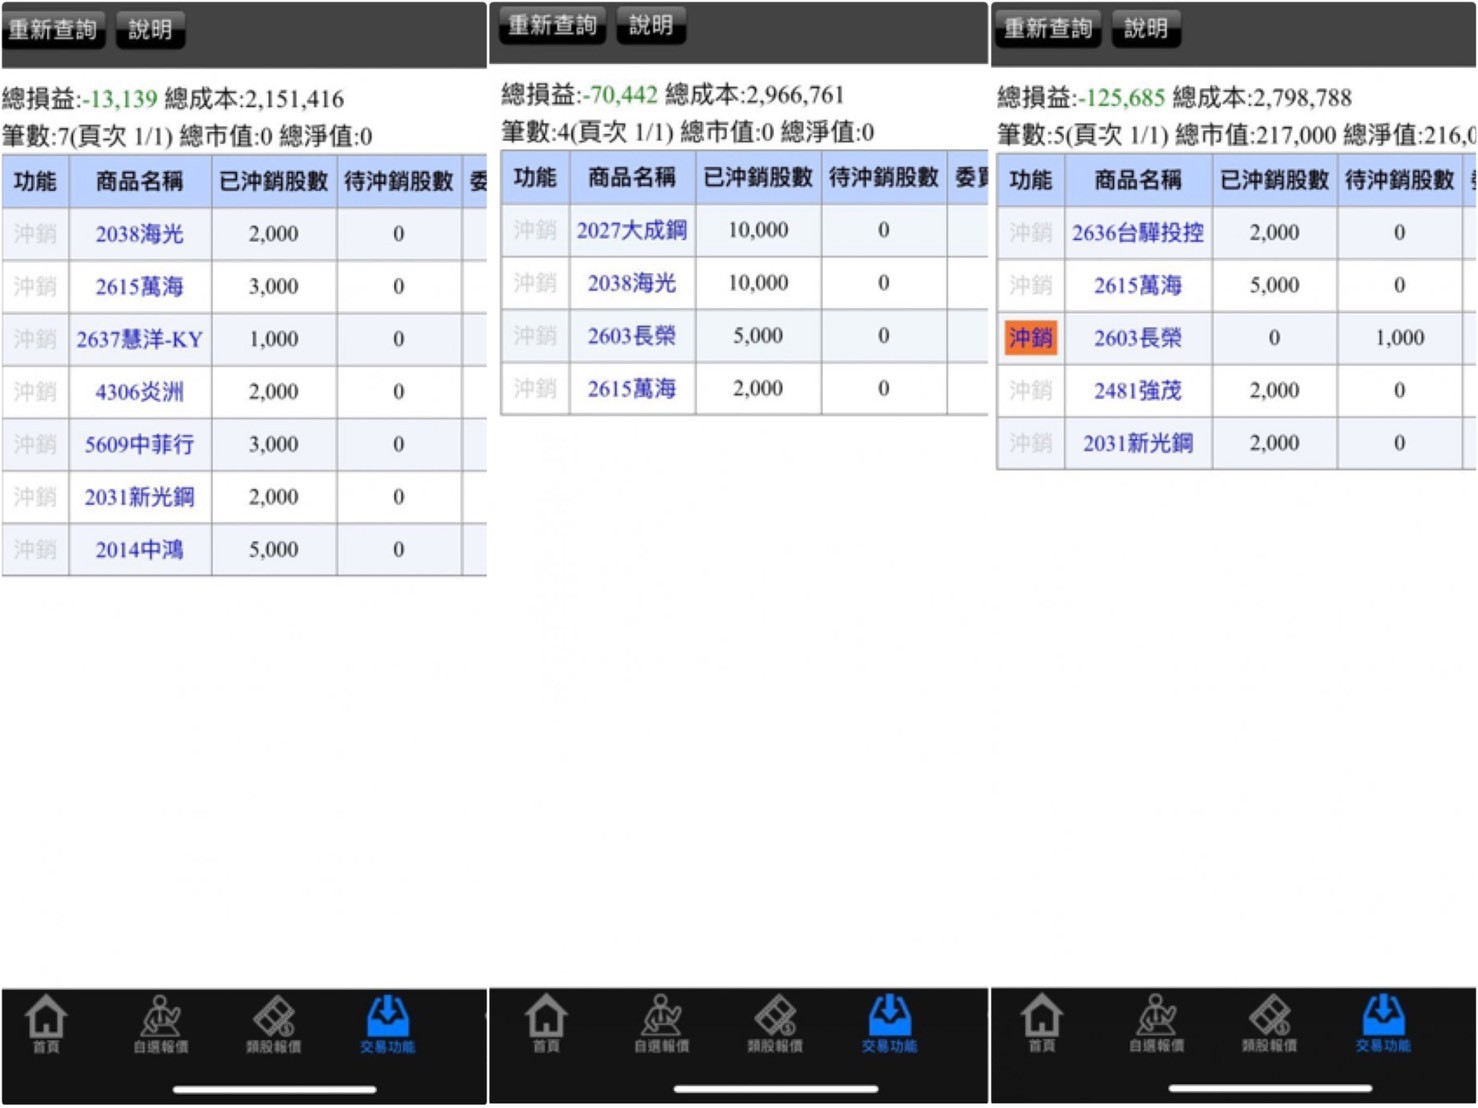Tap the Home icon in the left screenshot
1478x1108 pixels.
(x=46, y=1024)
